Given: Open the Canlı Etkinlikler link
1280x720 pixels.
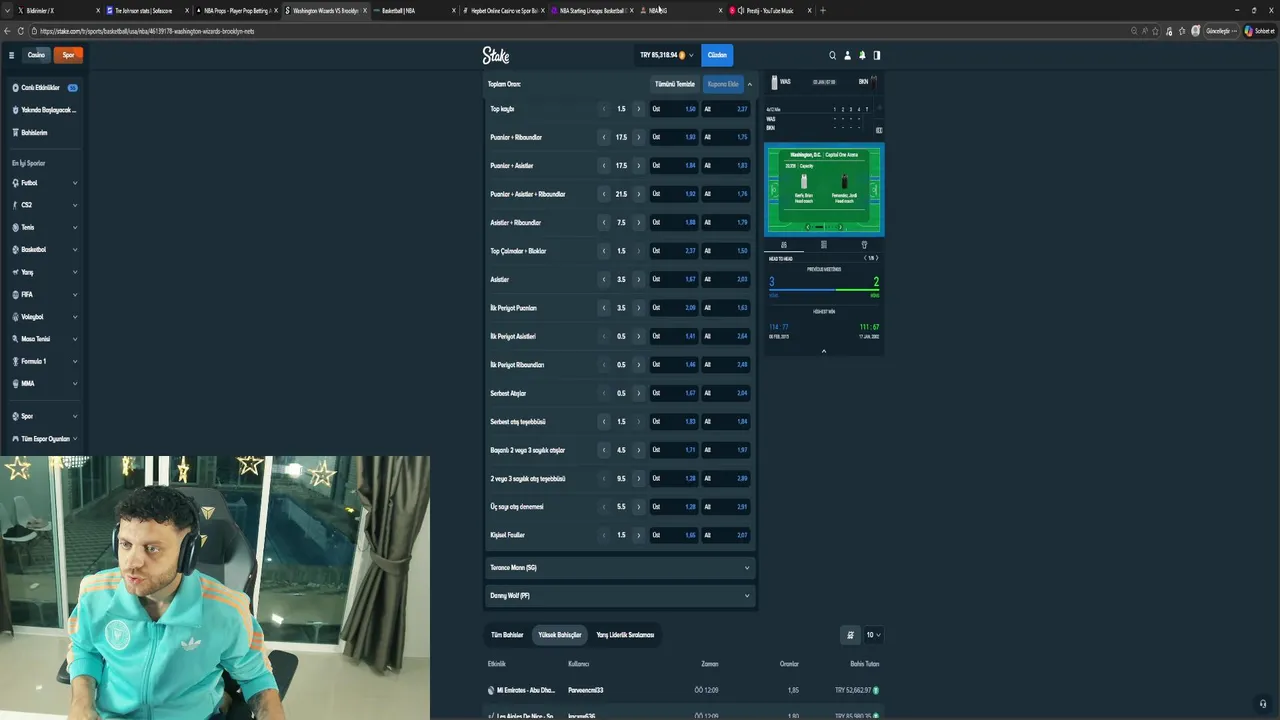Looking at the screenshot, I should point(41,88).
